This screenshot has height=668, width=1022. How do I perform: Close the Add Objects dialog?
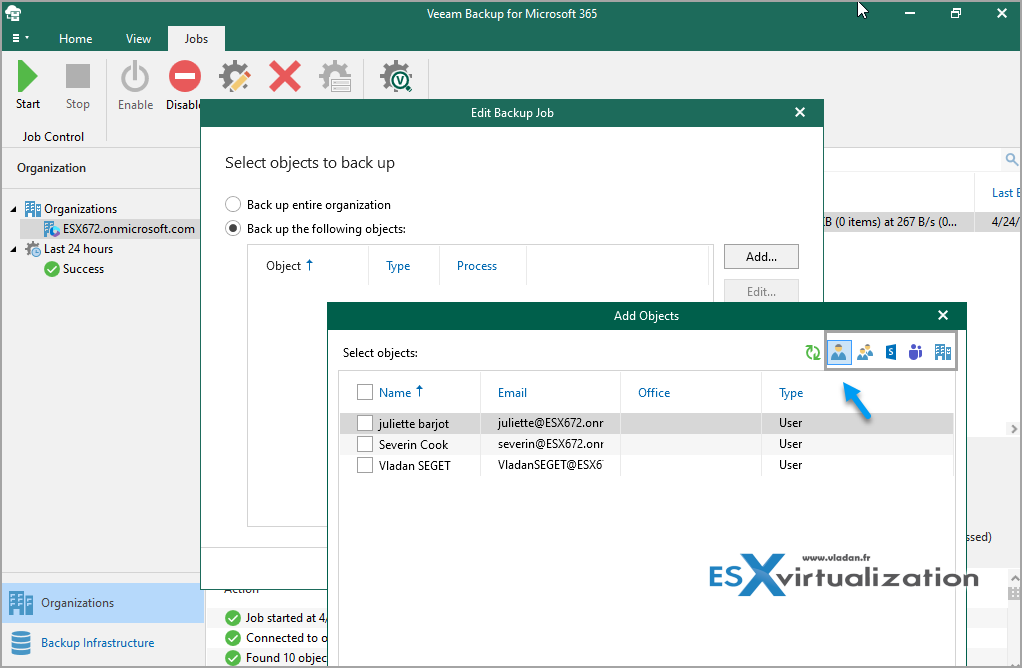[942, 315]
